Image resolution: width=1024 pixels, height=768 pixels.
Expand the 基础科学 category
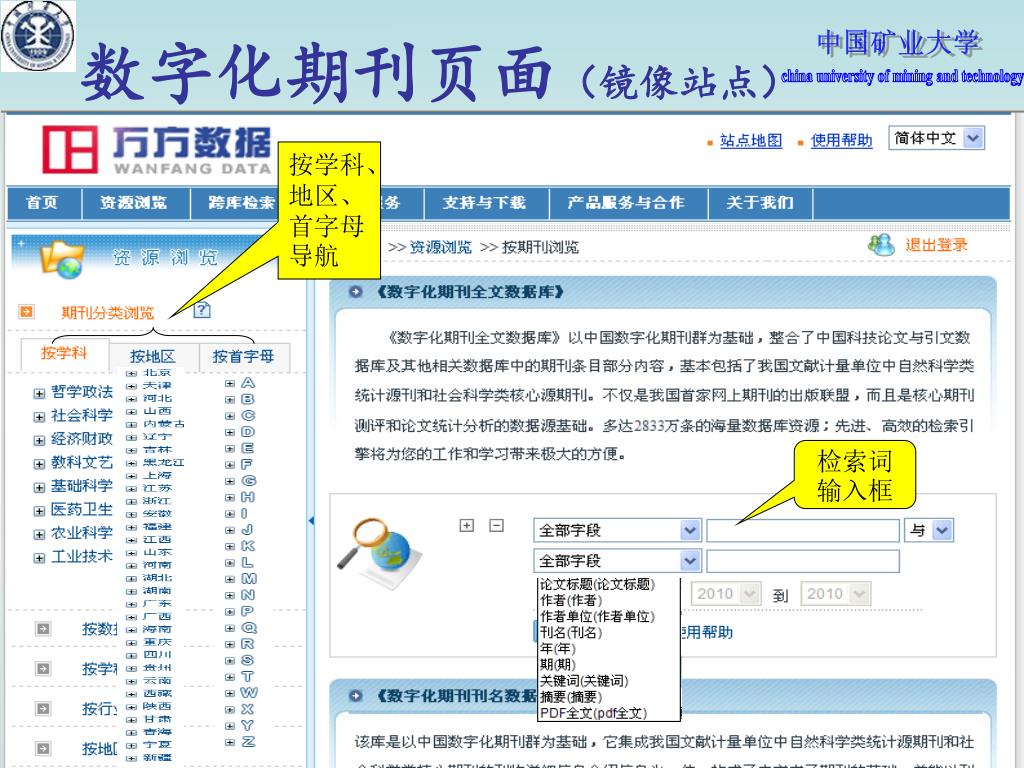pos(39,487)
